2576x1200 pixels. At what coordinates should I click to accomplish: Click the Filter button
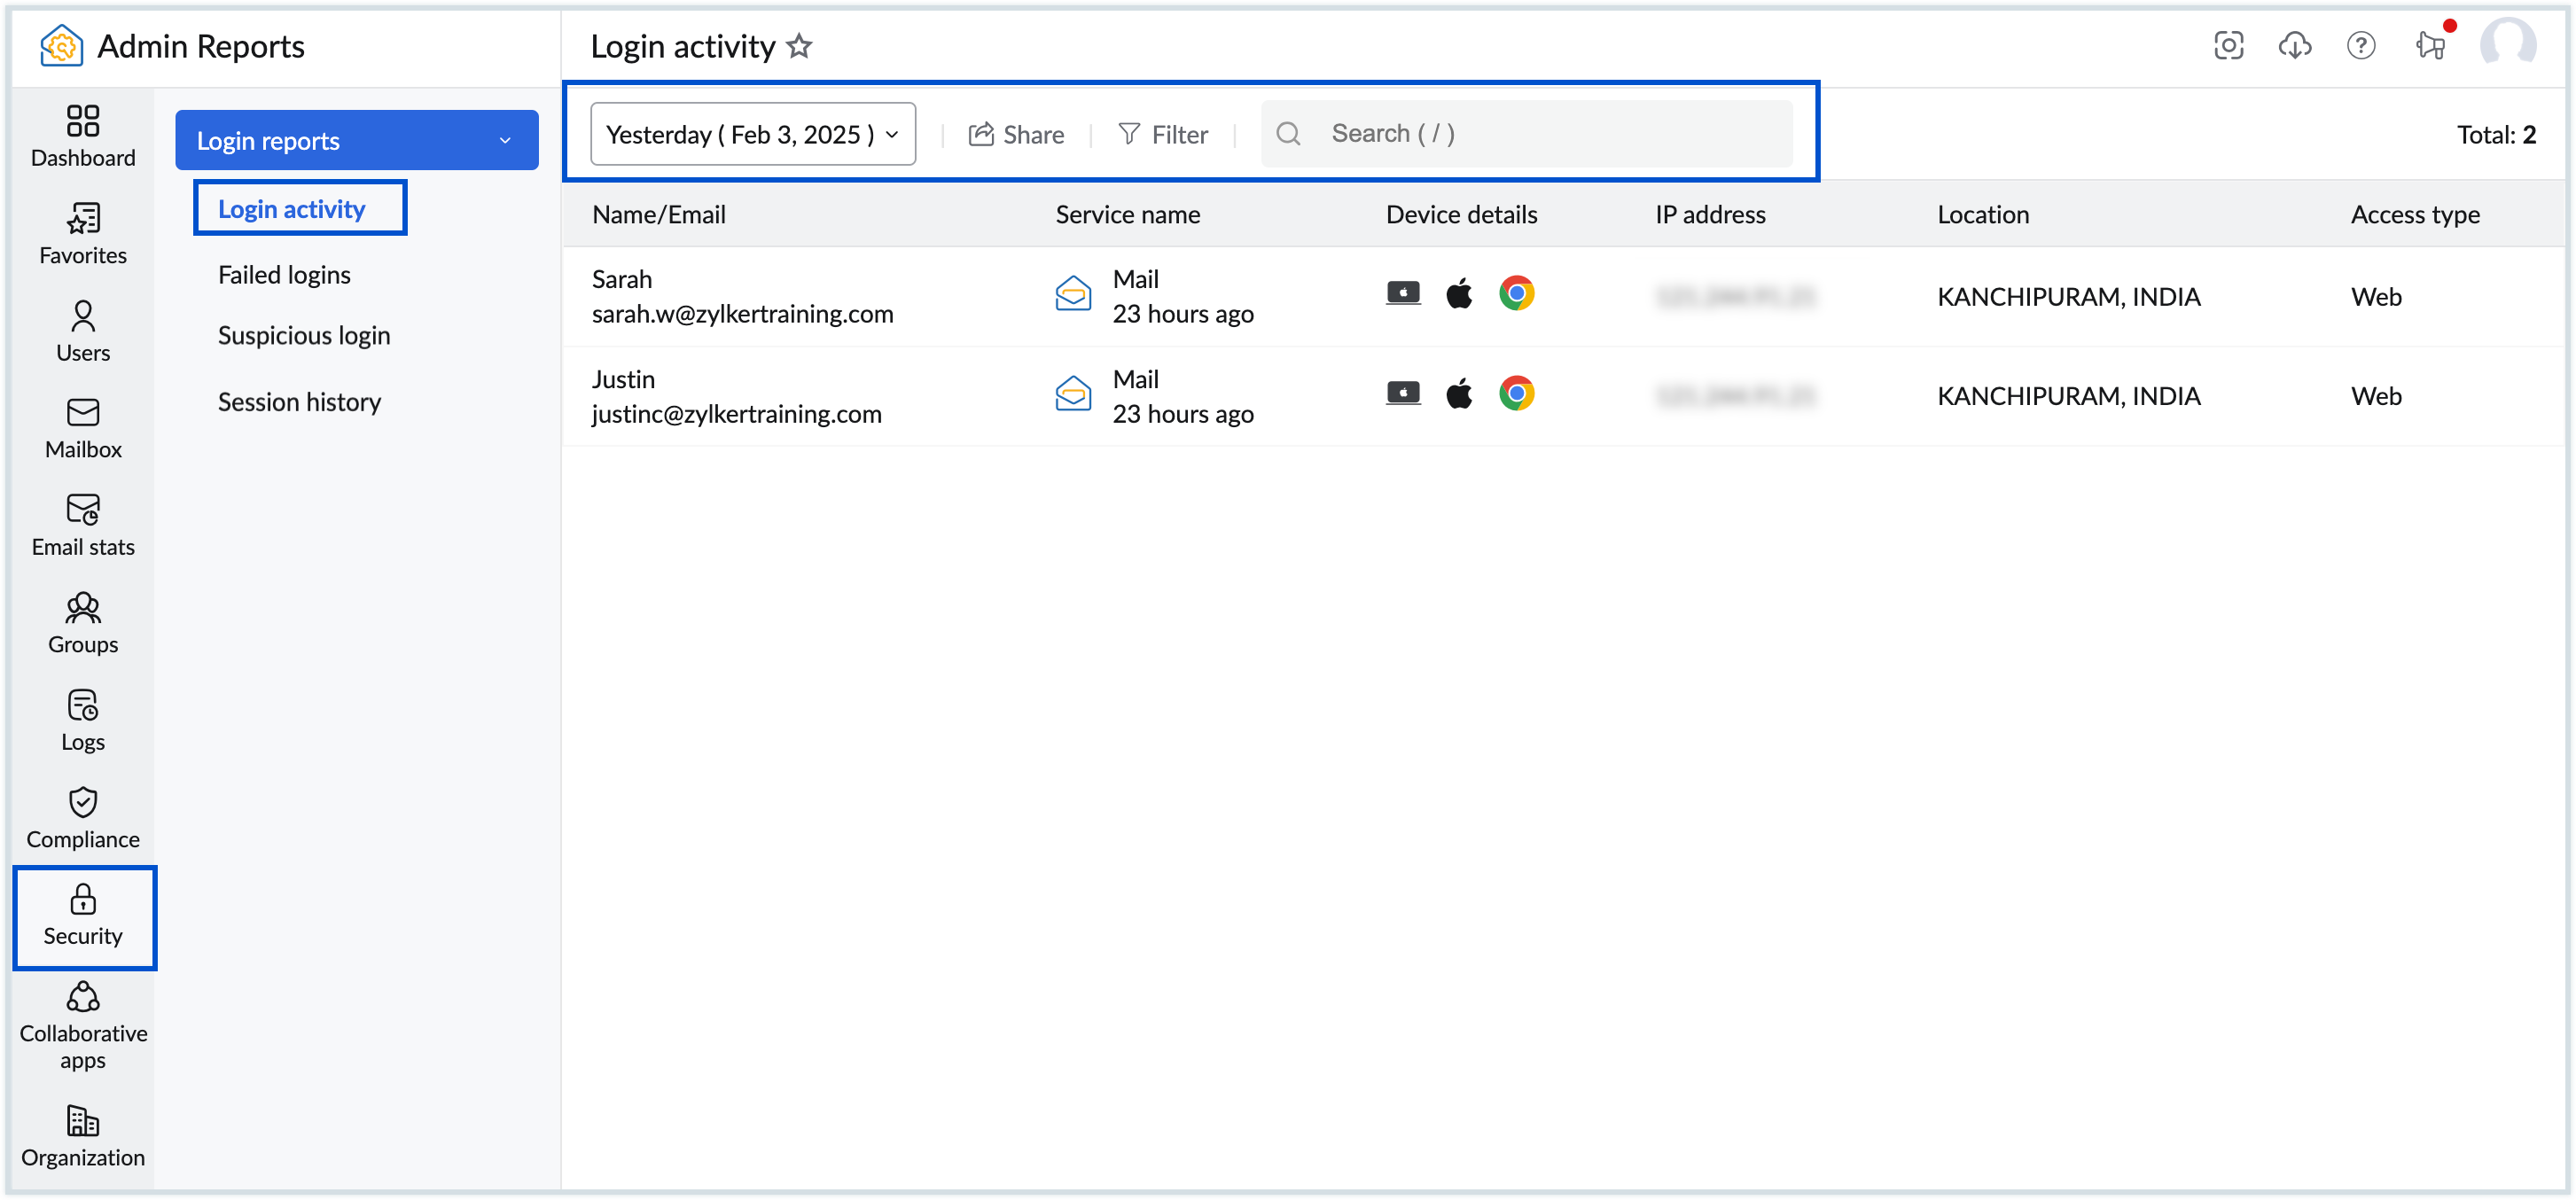pyautogui.click(x=1161, y=133)
